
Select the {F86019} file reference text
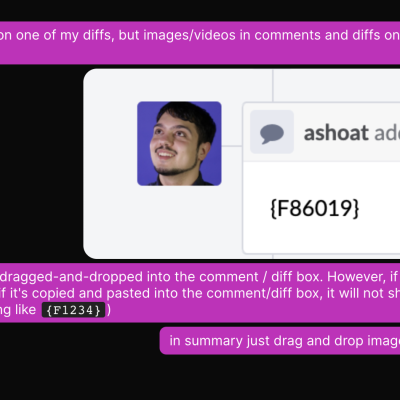pos(315,209)
